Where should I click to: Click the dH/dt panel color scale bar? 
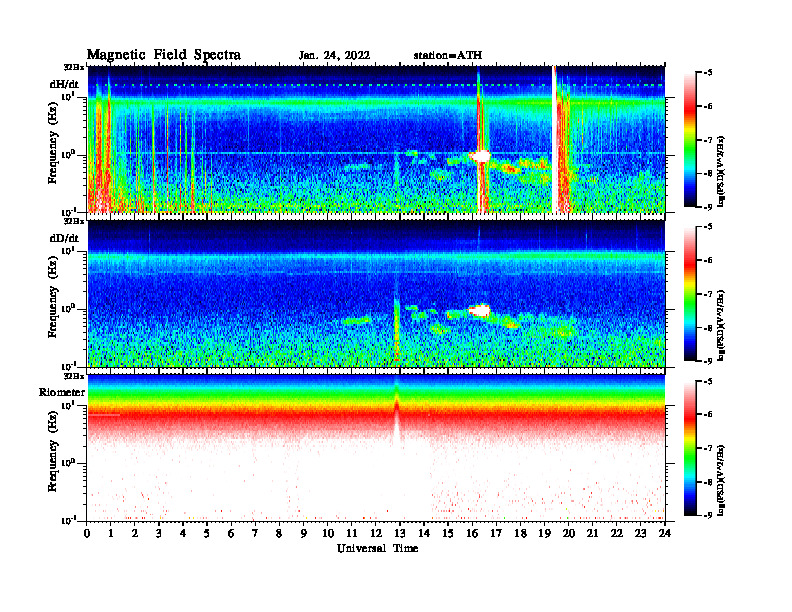click(690, 140)
